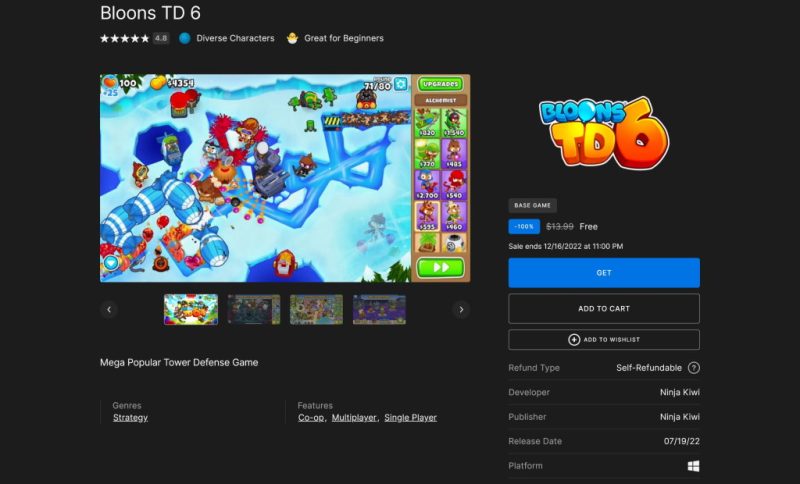Click the struck-through $13.99 price
The image size is (800, 484).
[560, 226]
